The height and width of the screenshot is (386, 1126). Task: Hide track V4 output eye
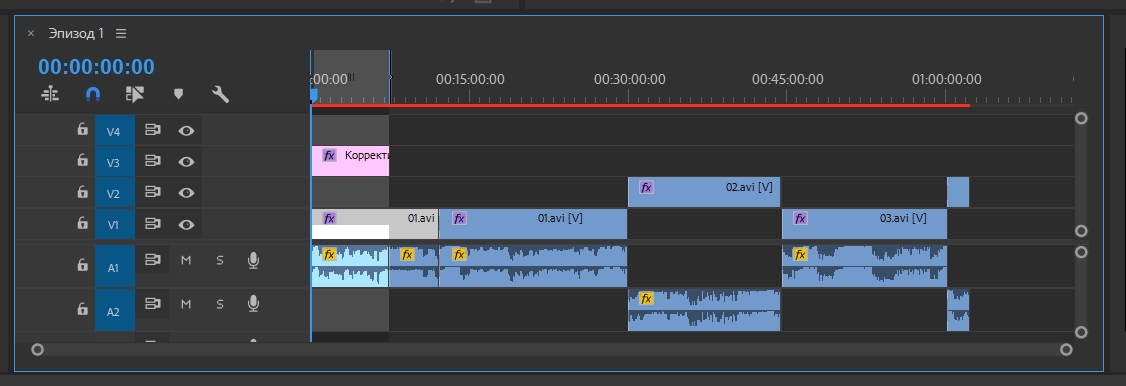pos(187,131)
